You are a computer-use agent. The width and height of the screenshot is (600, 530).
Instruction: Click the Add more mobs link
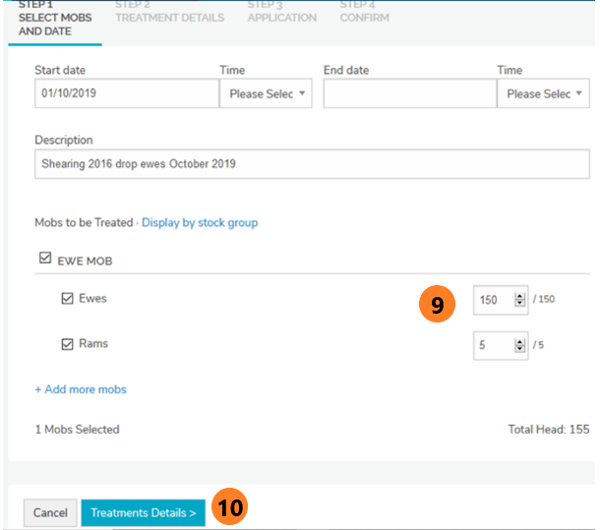[81, 389]
